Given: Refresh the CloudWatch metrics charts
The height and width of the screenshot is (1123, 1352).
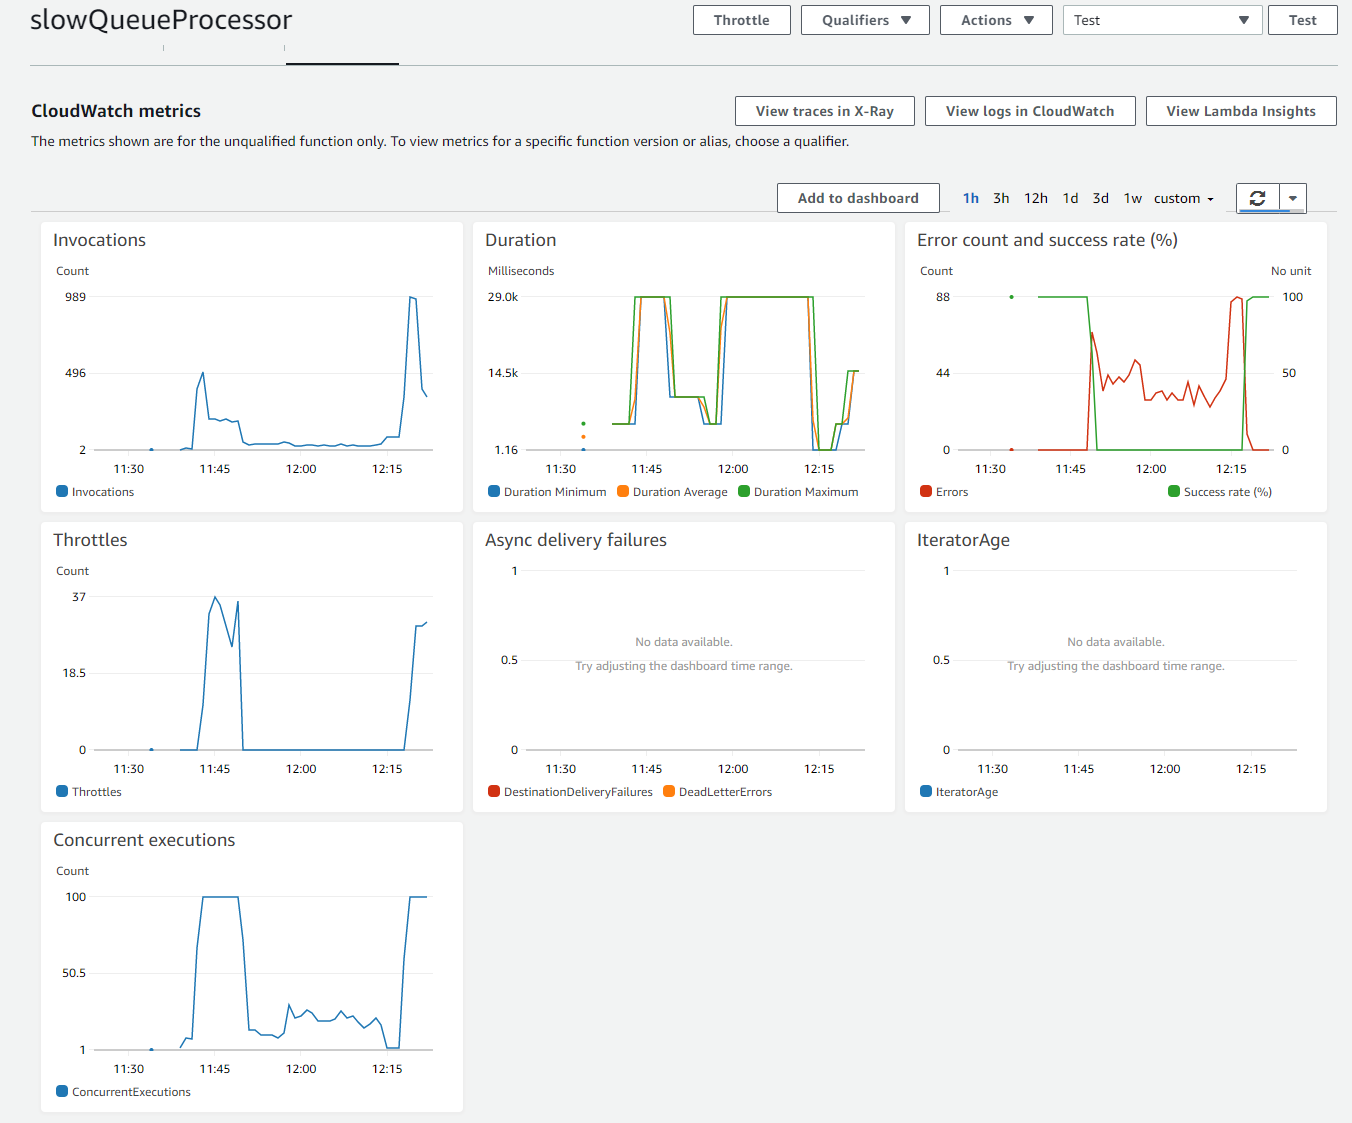Looking at the screenshot, I should pyautogui.click(x=1257, y=198).
